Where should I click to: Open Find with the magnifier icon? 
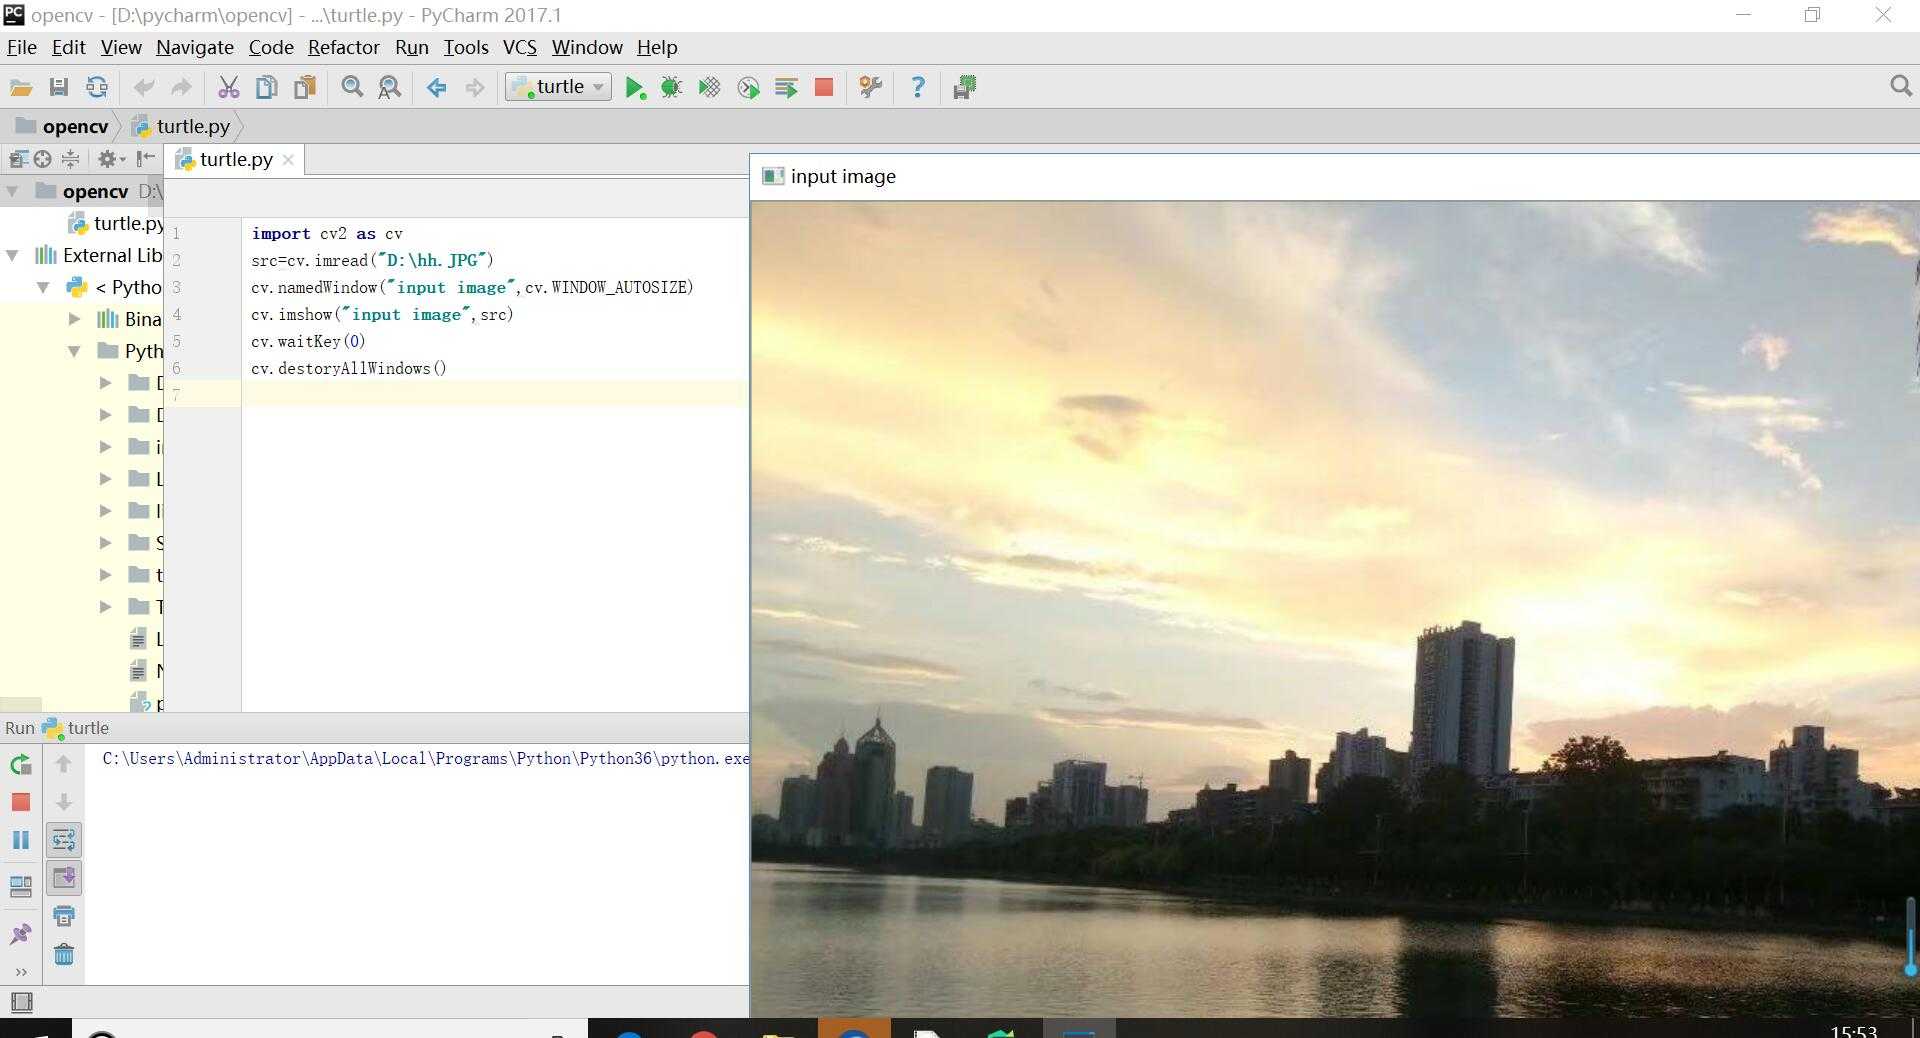(352, 88)
